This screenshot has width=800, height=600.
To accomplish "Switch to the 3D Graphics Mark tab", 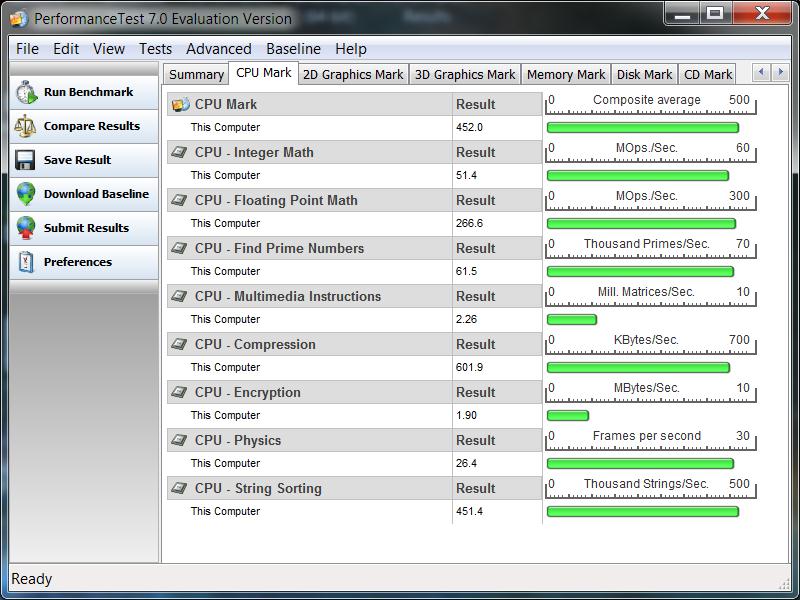I will (x=465, y=74).
